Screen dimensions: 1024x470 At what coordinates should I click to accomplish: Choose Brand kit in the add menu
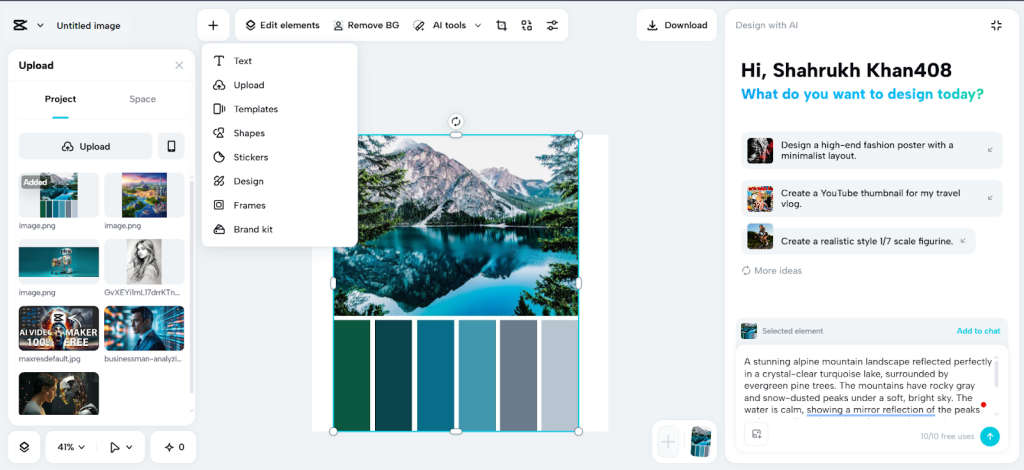pyautogui.click(x=253, y=229)
